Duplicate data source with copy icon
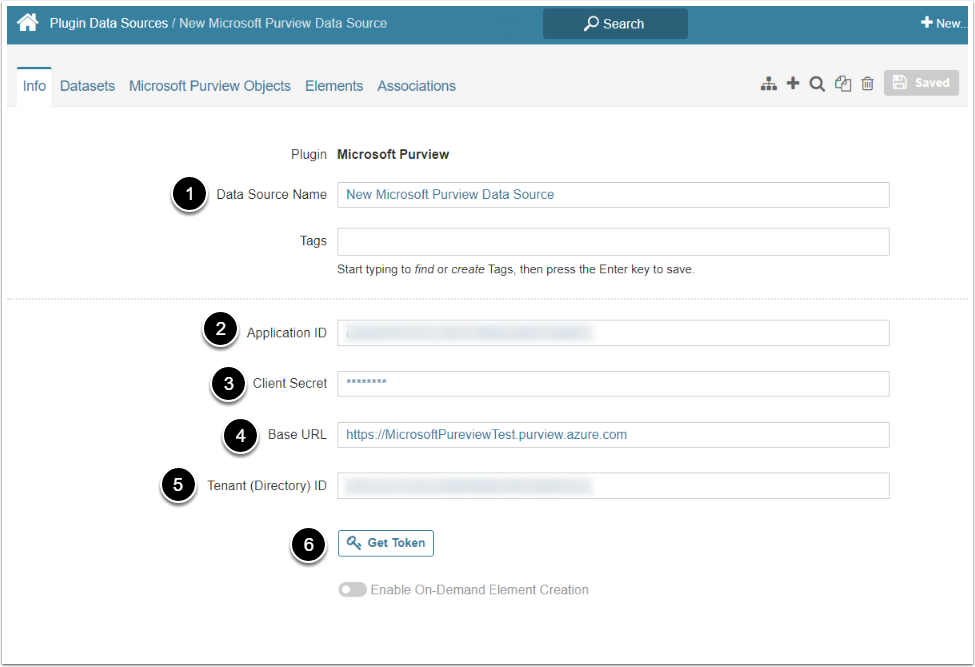Image resolution: width=975 pixels, height=667 pixels. [843, 83]
